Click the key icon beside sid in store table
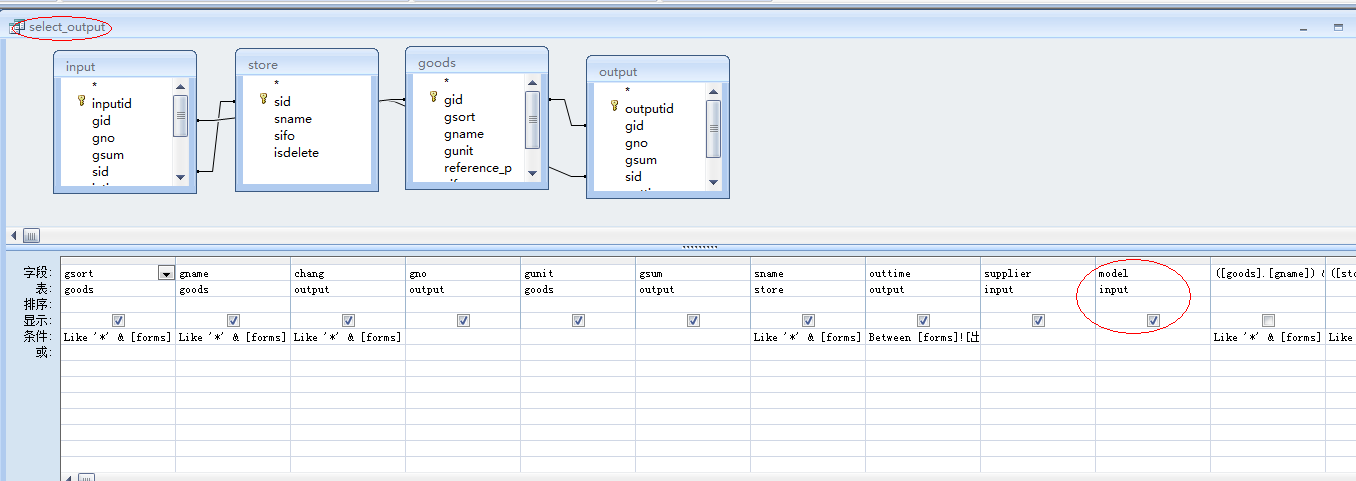Image resolution: width=1356 pixels, height=481 pixels. pyautogui.click(x=264, y=100)
